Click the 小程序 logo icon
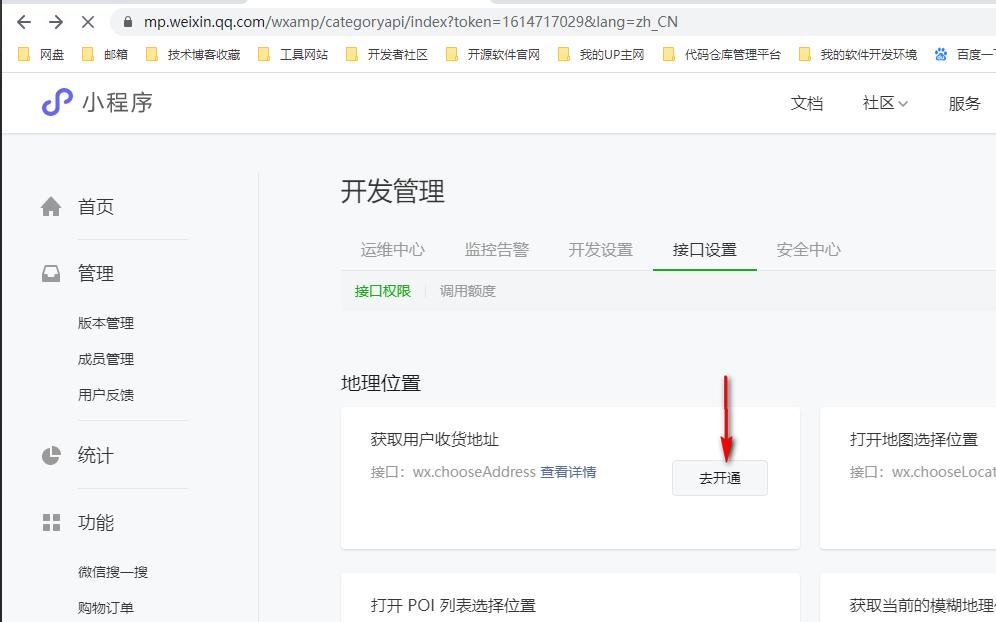996x622 pixels. click(57, 103)
